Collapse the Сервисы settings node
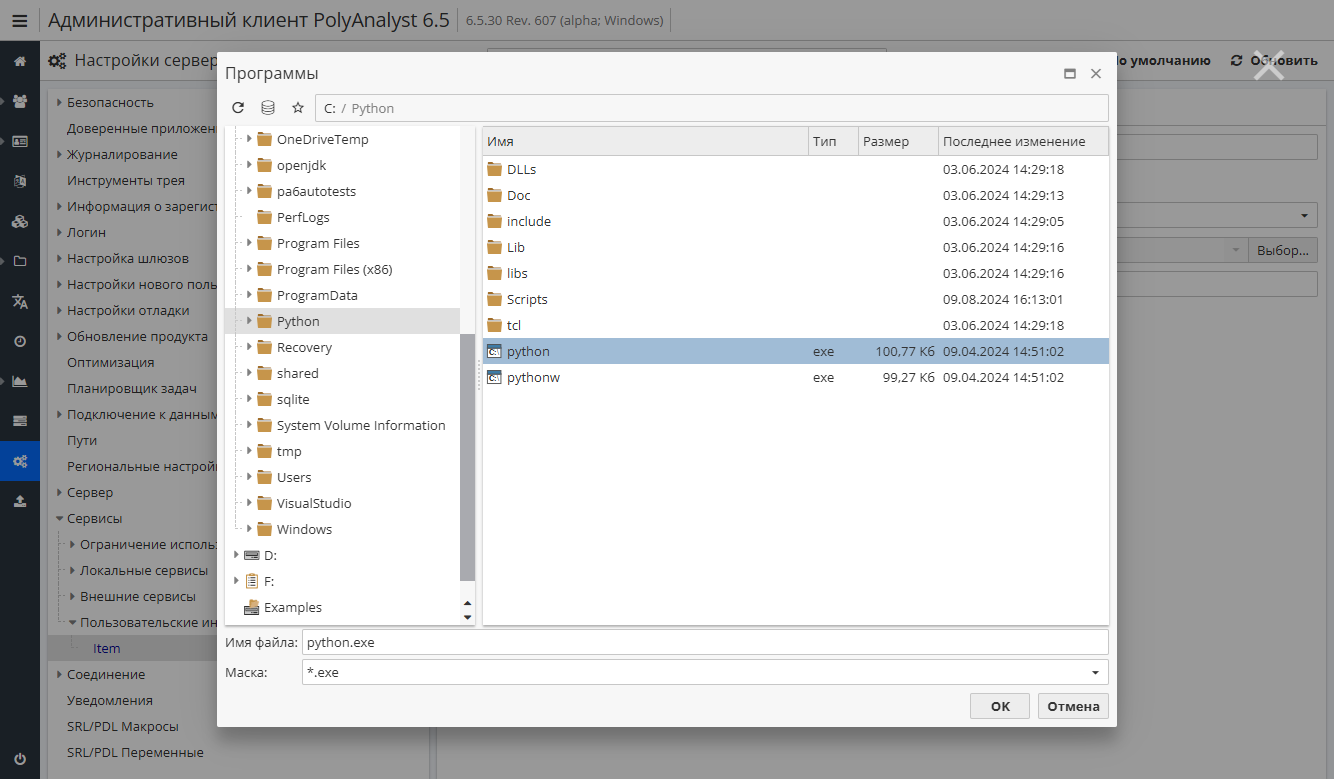The image size is (1334, 779). point(59,519)
